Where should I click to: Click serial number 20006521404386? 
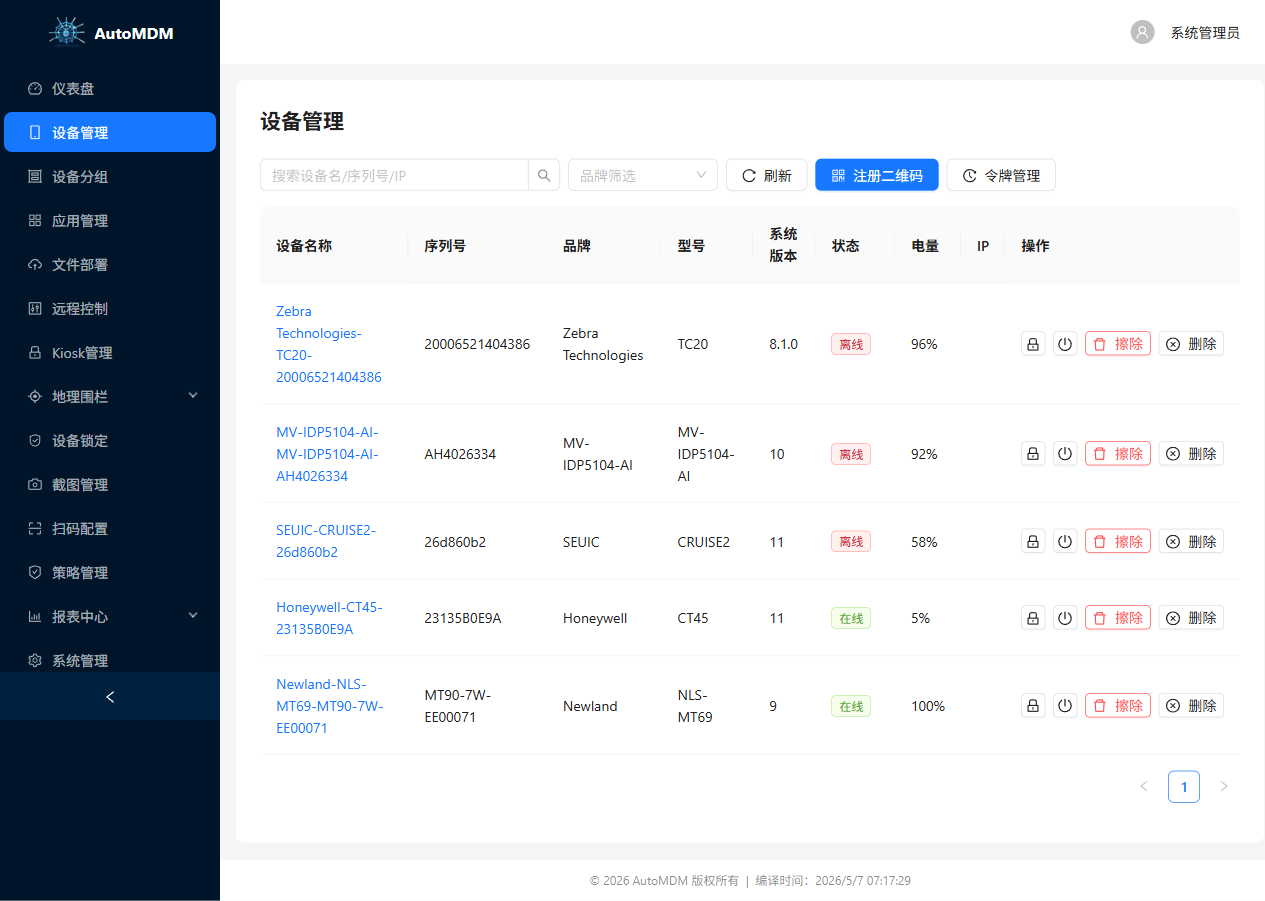click(477, 344)
